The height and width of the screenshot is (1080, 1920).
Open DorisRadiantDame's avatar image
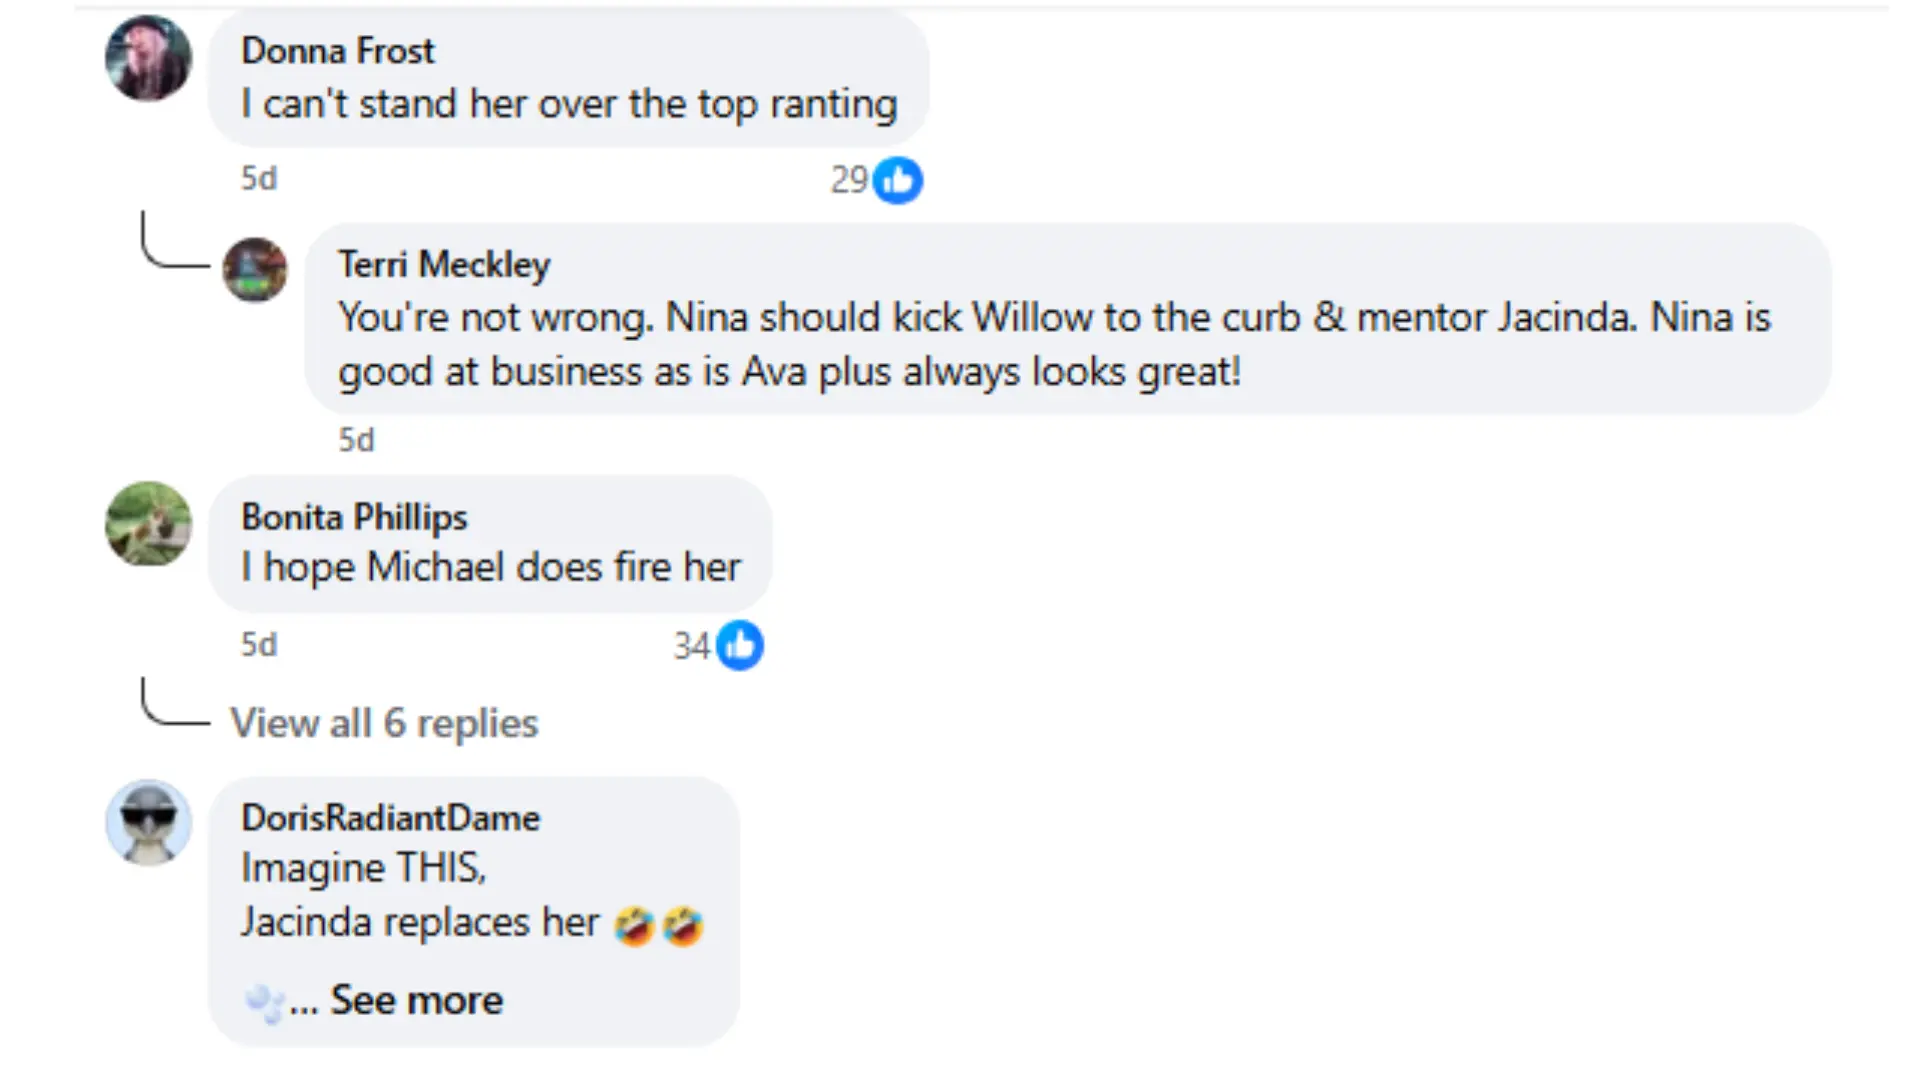point(148,823)
